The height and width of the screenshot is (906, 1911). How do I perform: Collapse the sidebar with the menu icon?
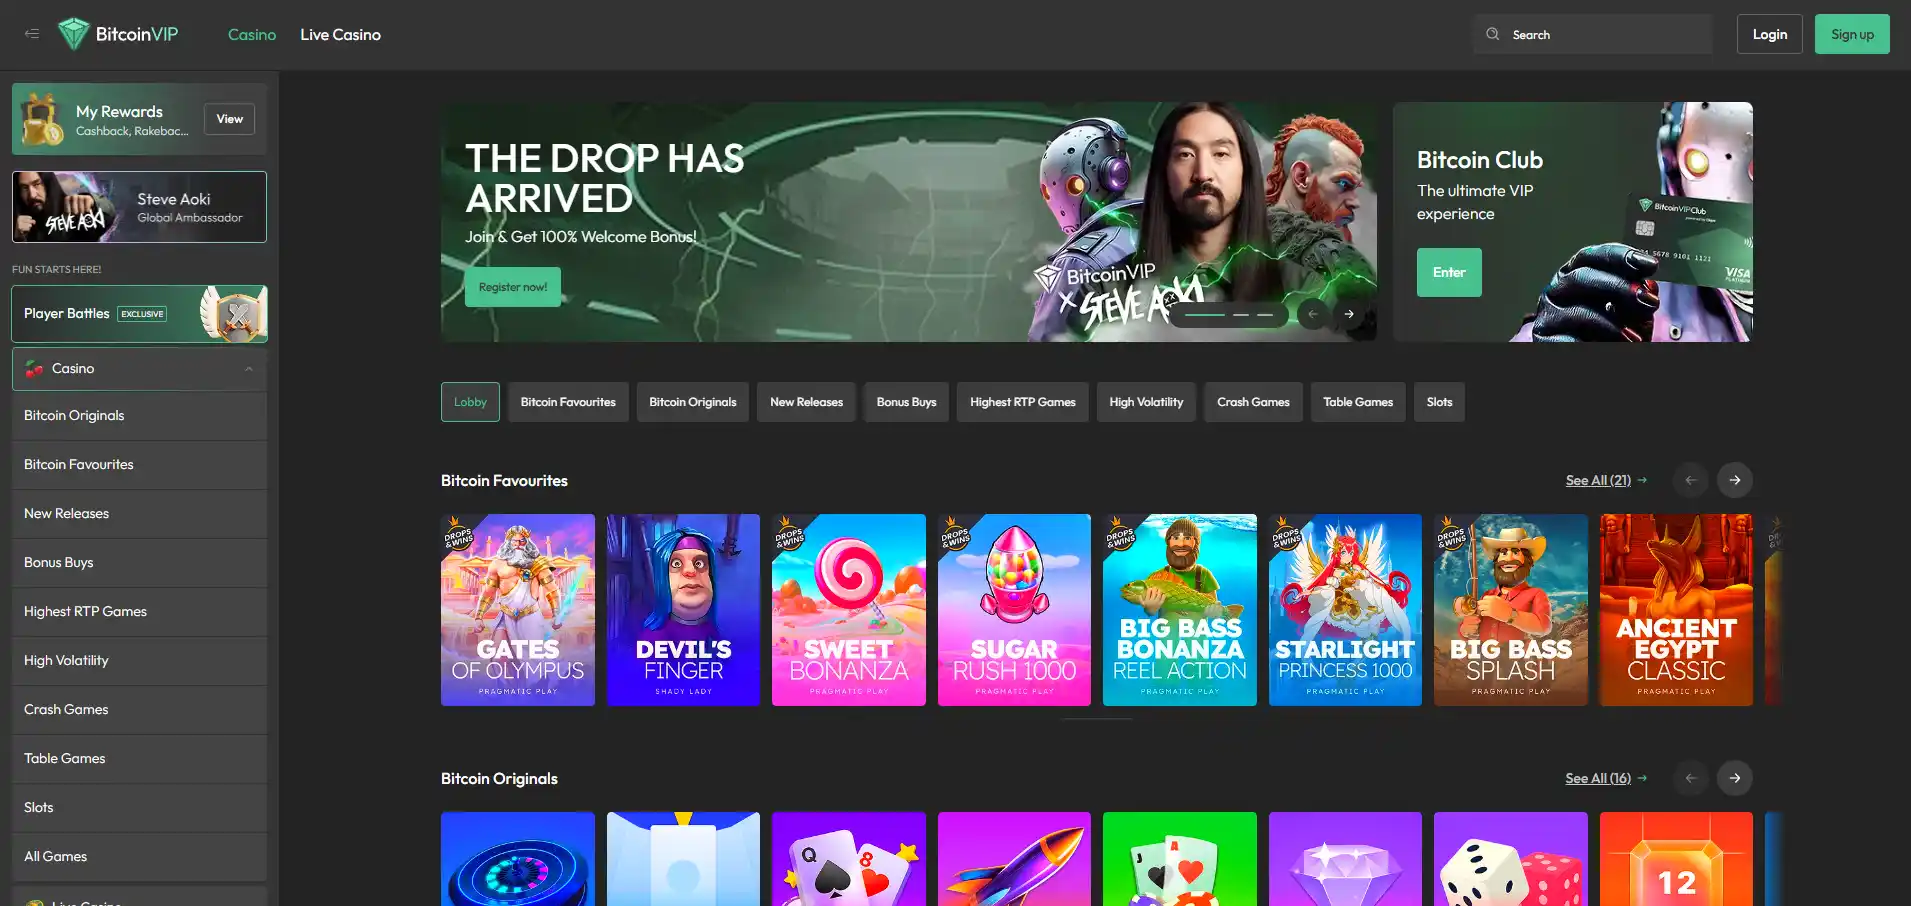(32, 34)
